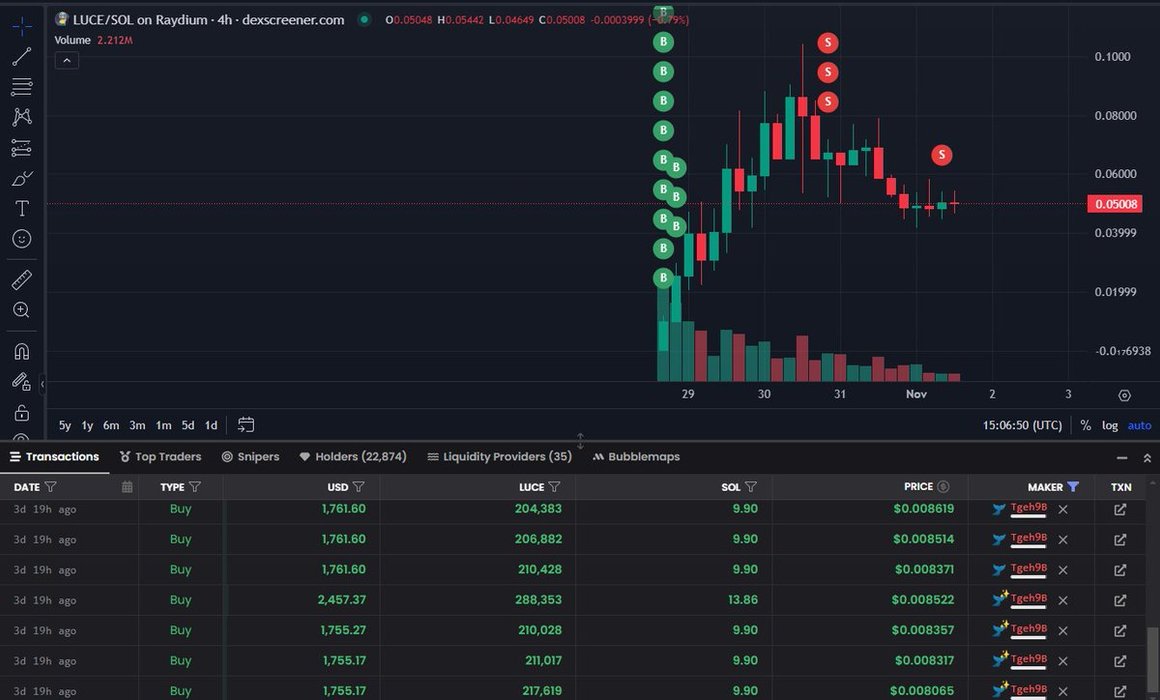1160x700 pixels.
Task: Open the 15:06:50 (UTC) timezone menu
Action: coord(1022,425)
